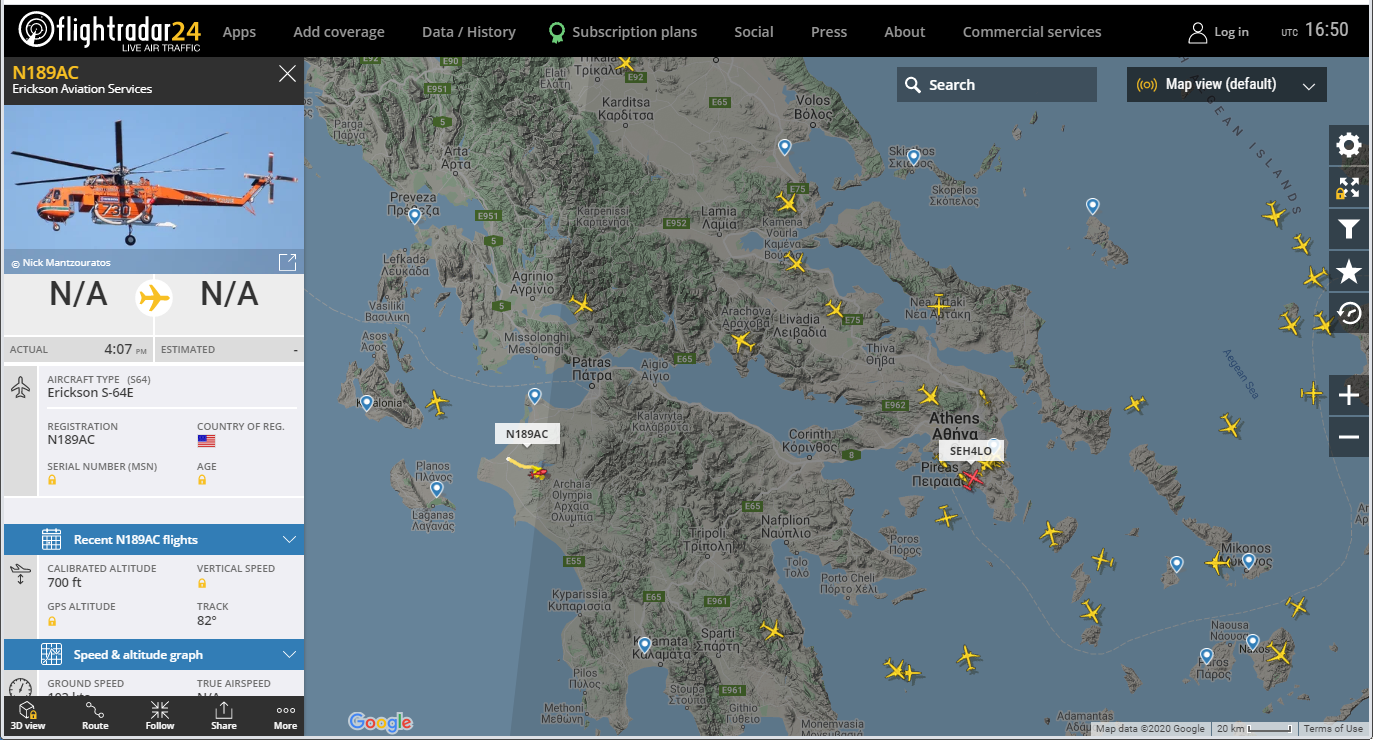Expand Speed & altitude graph section
This screenshot has height=740, width=1373.
(x=154, y=655)
